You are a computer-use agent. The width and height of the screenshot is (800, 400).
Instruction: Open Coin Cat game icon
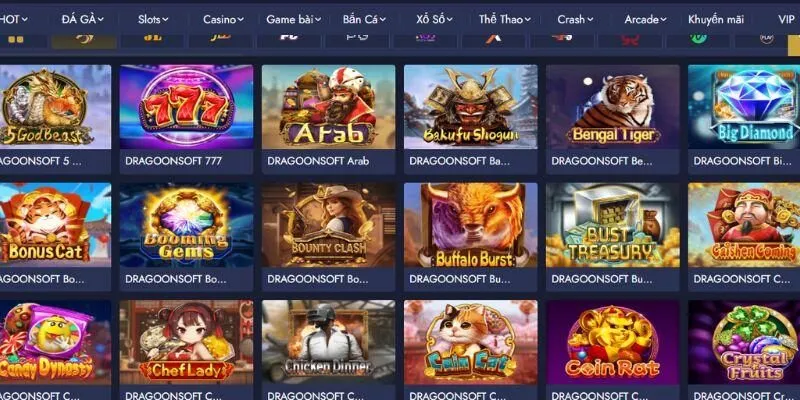[470, 342]
